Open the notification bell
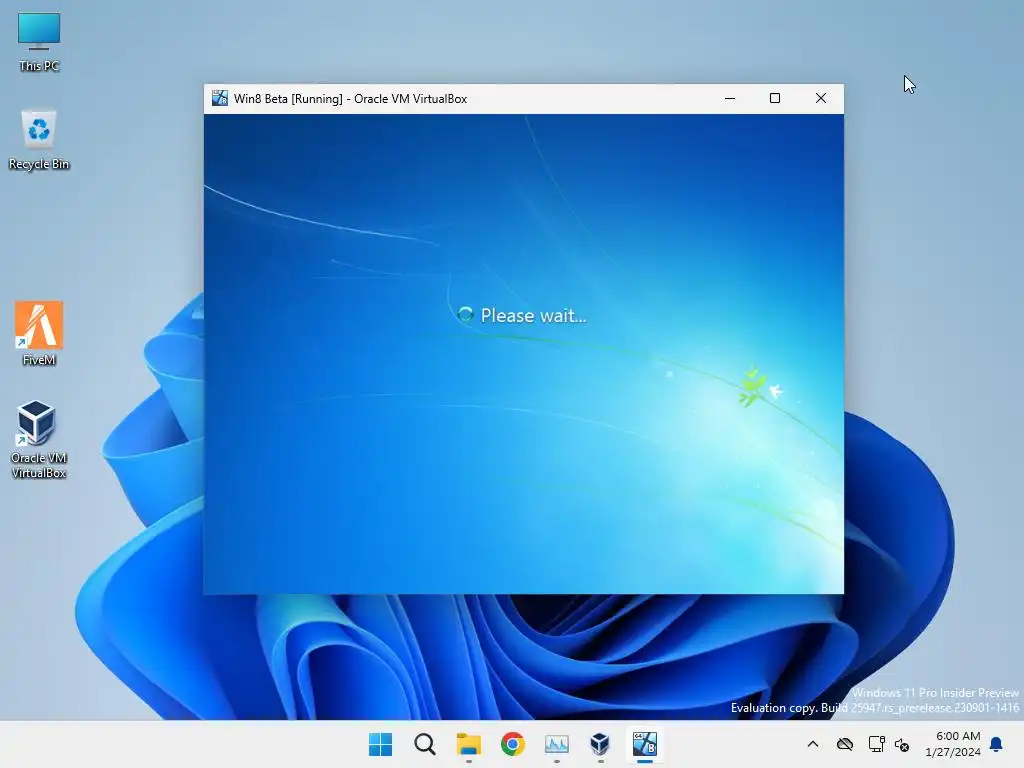Screen dimensions: 1024x768 point(996,744)
